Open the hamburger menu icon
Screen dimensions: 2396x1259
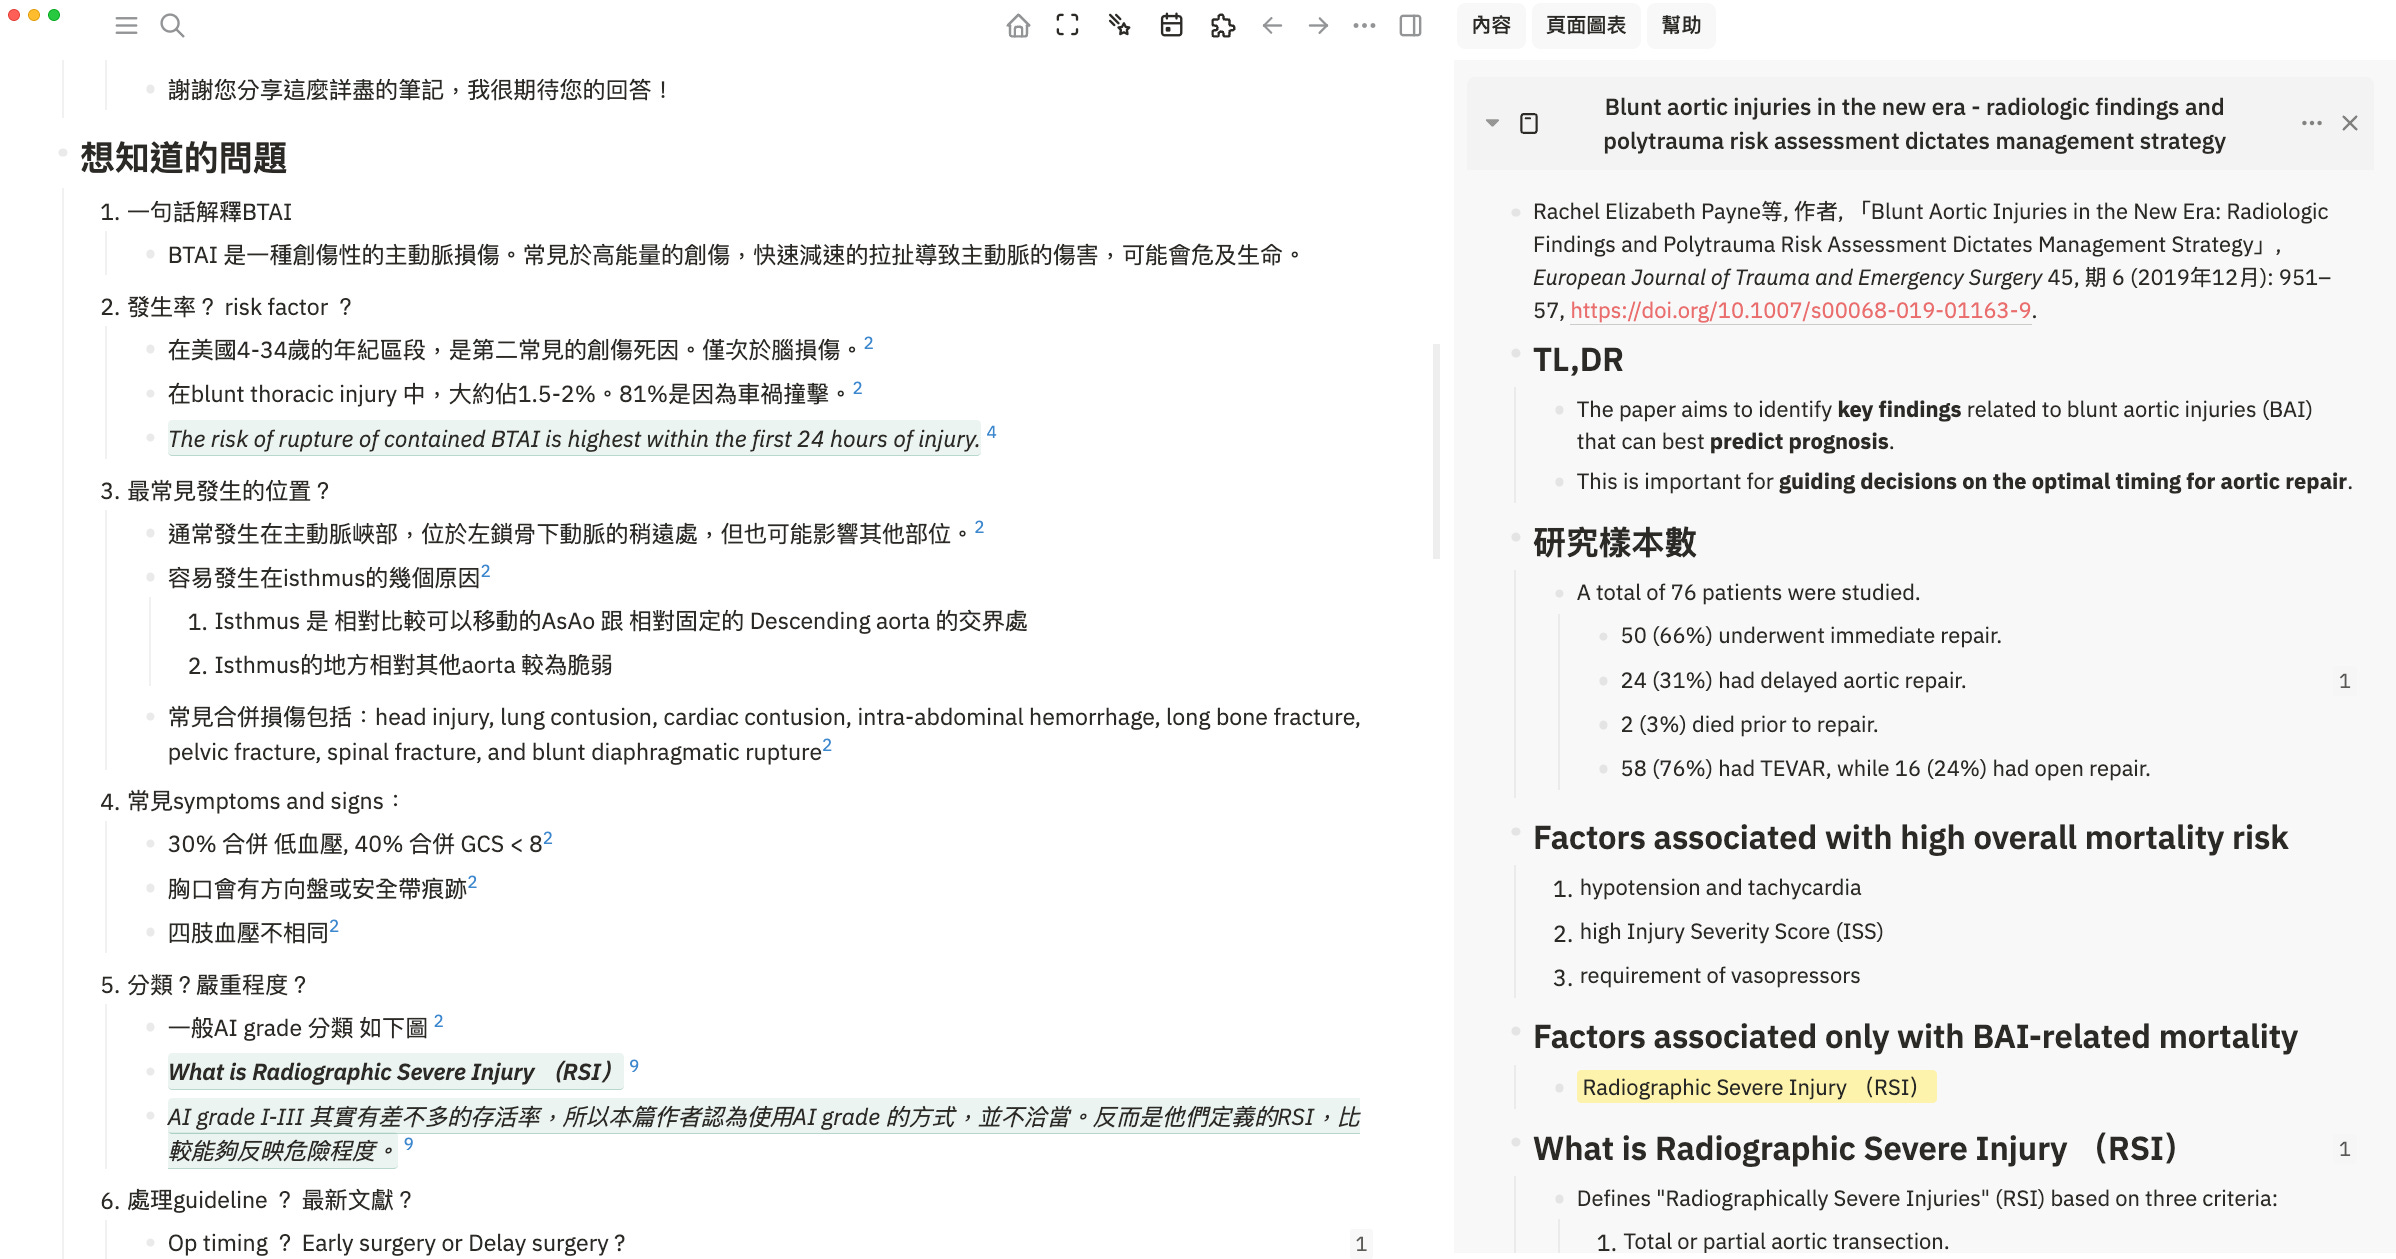pos(126,26)
